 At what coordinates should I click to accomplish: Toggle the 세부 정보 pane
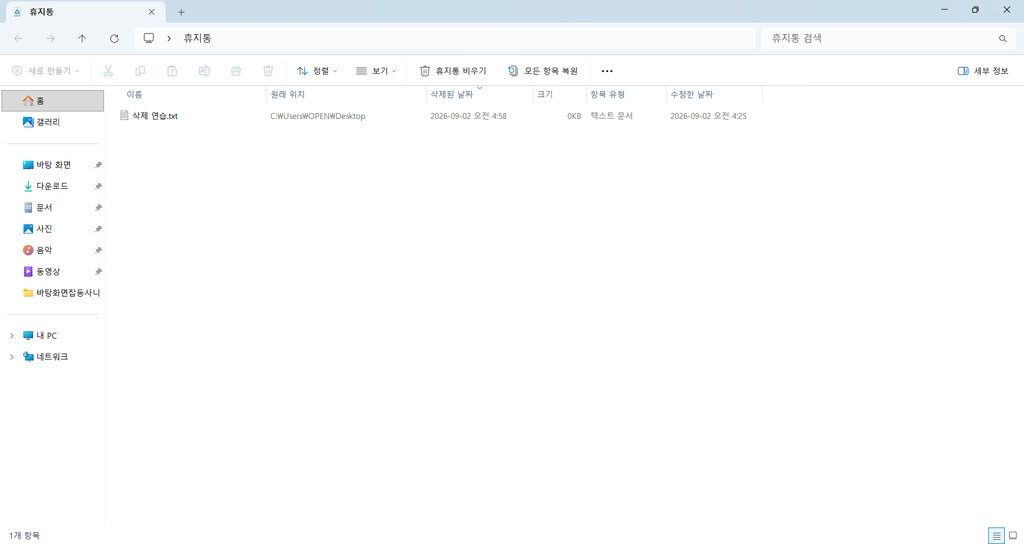coord(983,71)
